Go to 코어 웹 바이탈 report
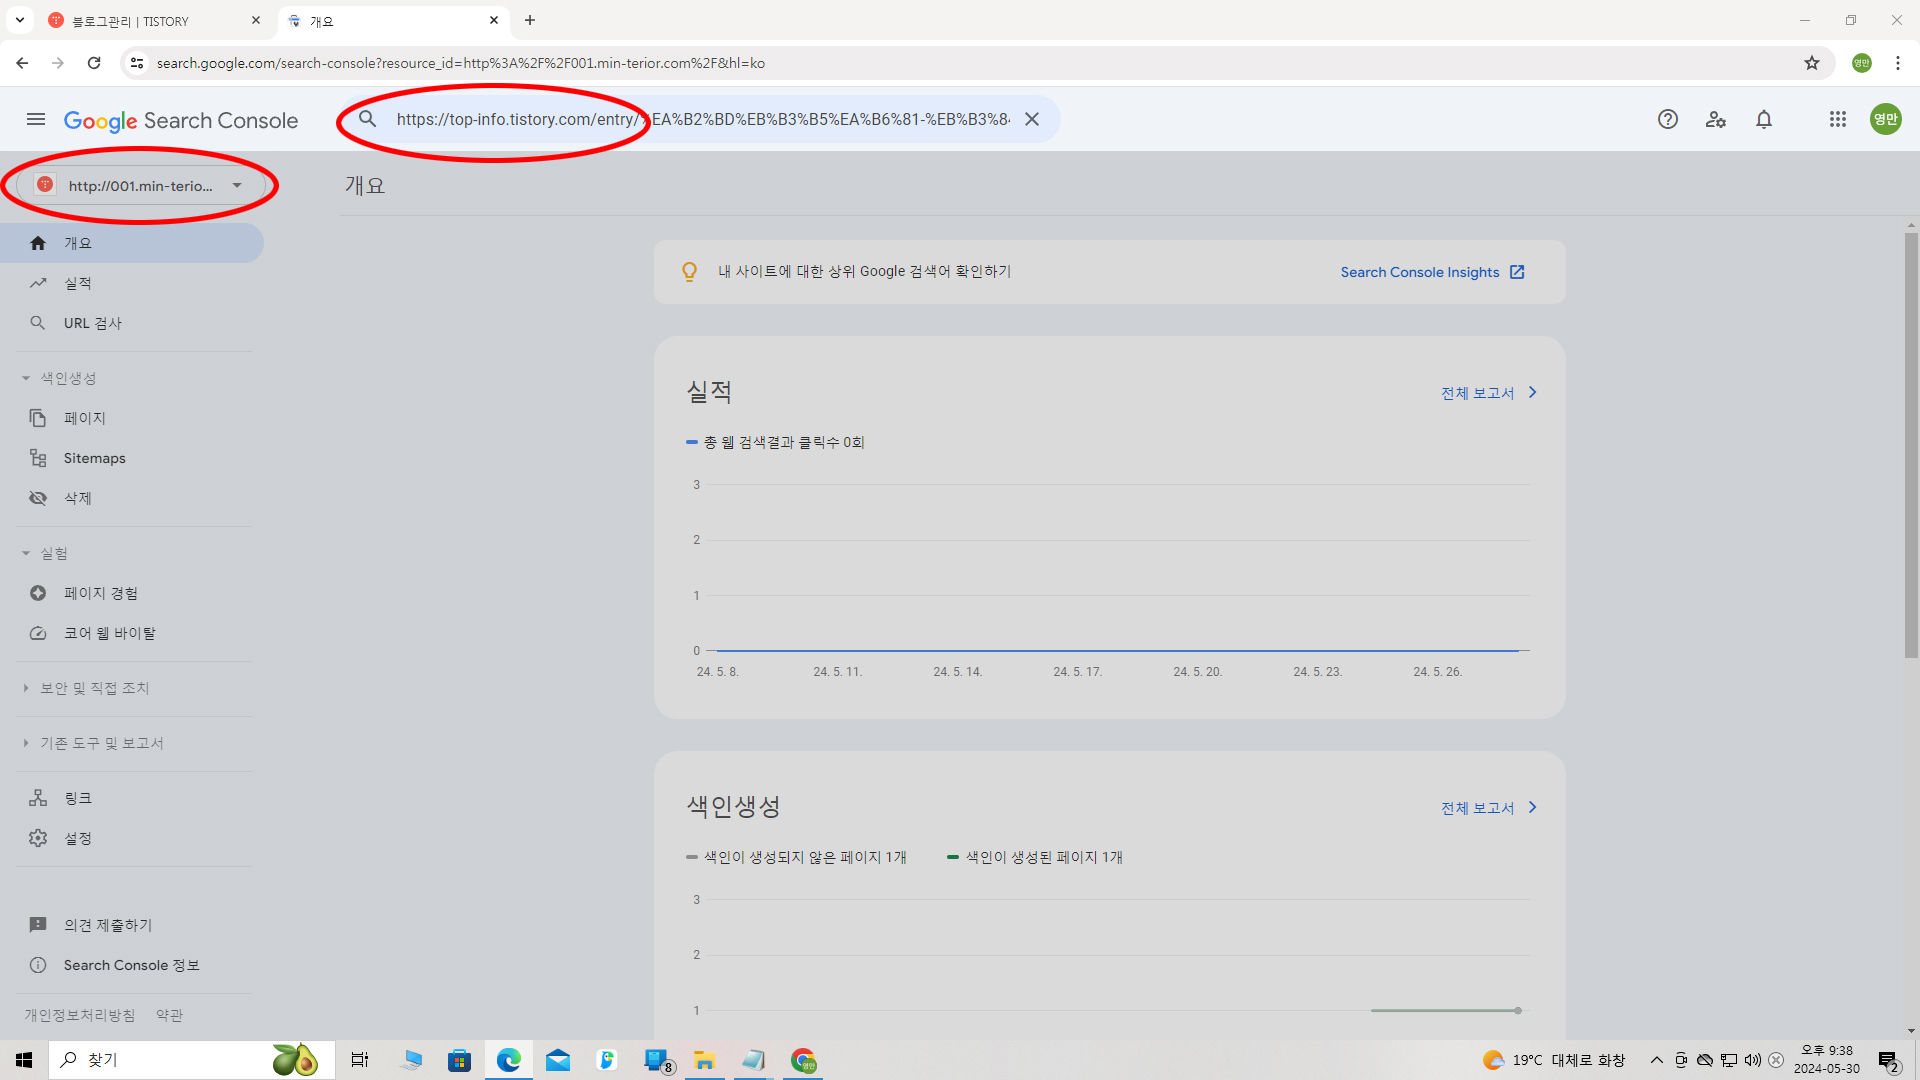 (x=109, y=633)
